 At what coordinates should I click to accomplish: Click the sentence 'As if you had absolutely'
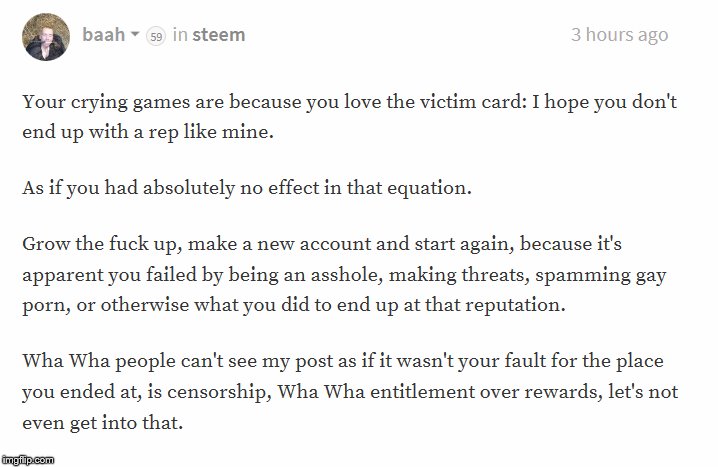click(x=247, y=188)
